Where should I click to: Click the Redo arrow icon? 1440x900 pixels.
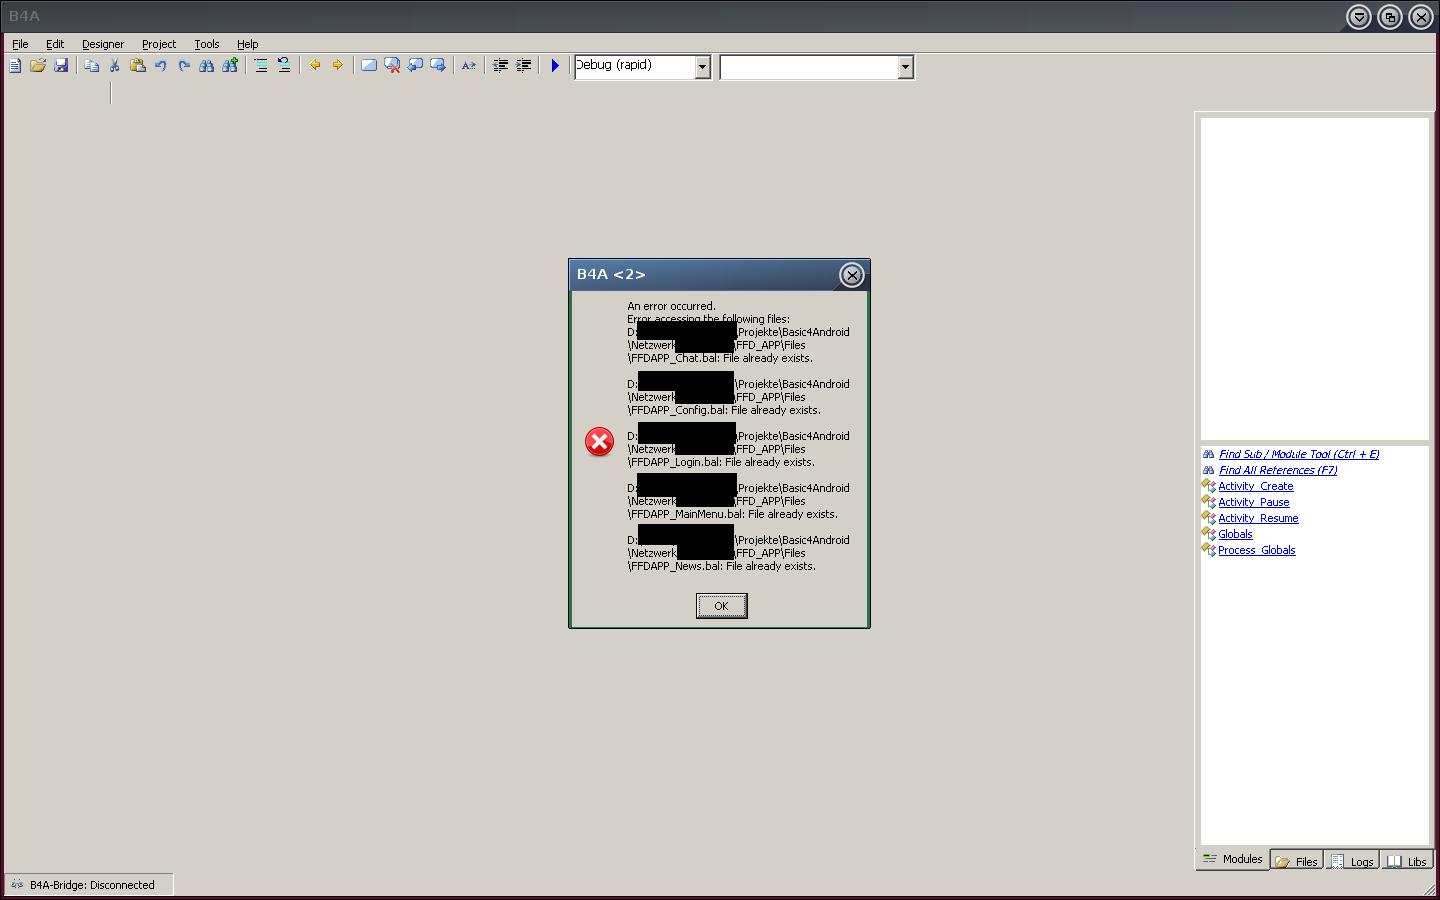click(x=184, y=65)
